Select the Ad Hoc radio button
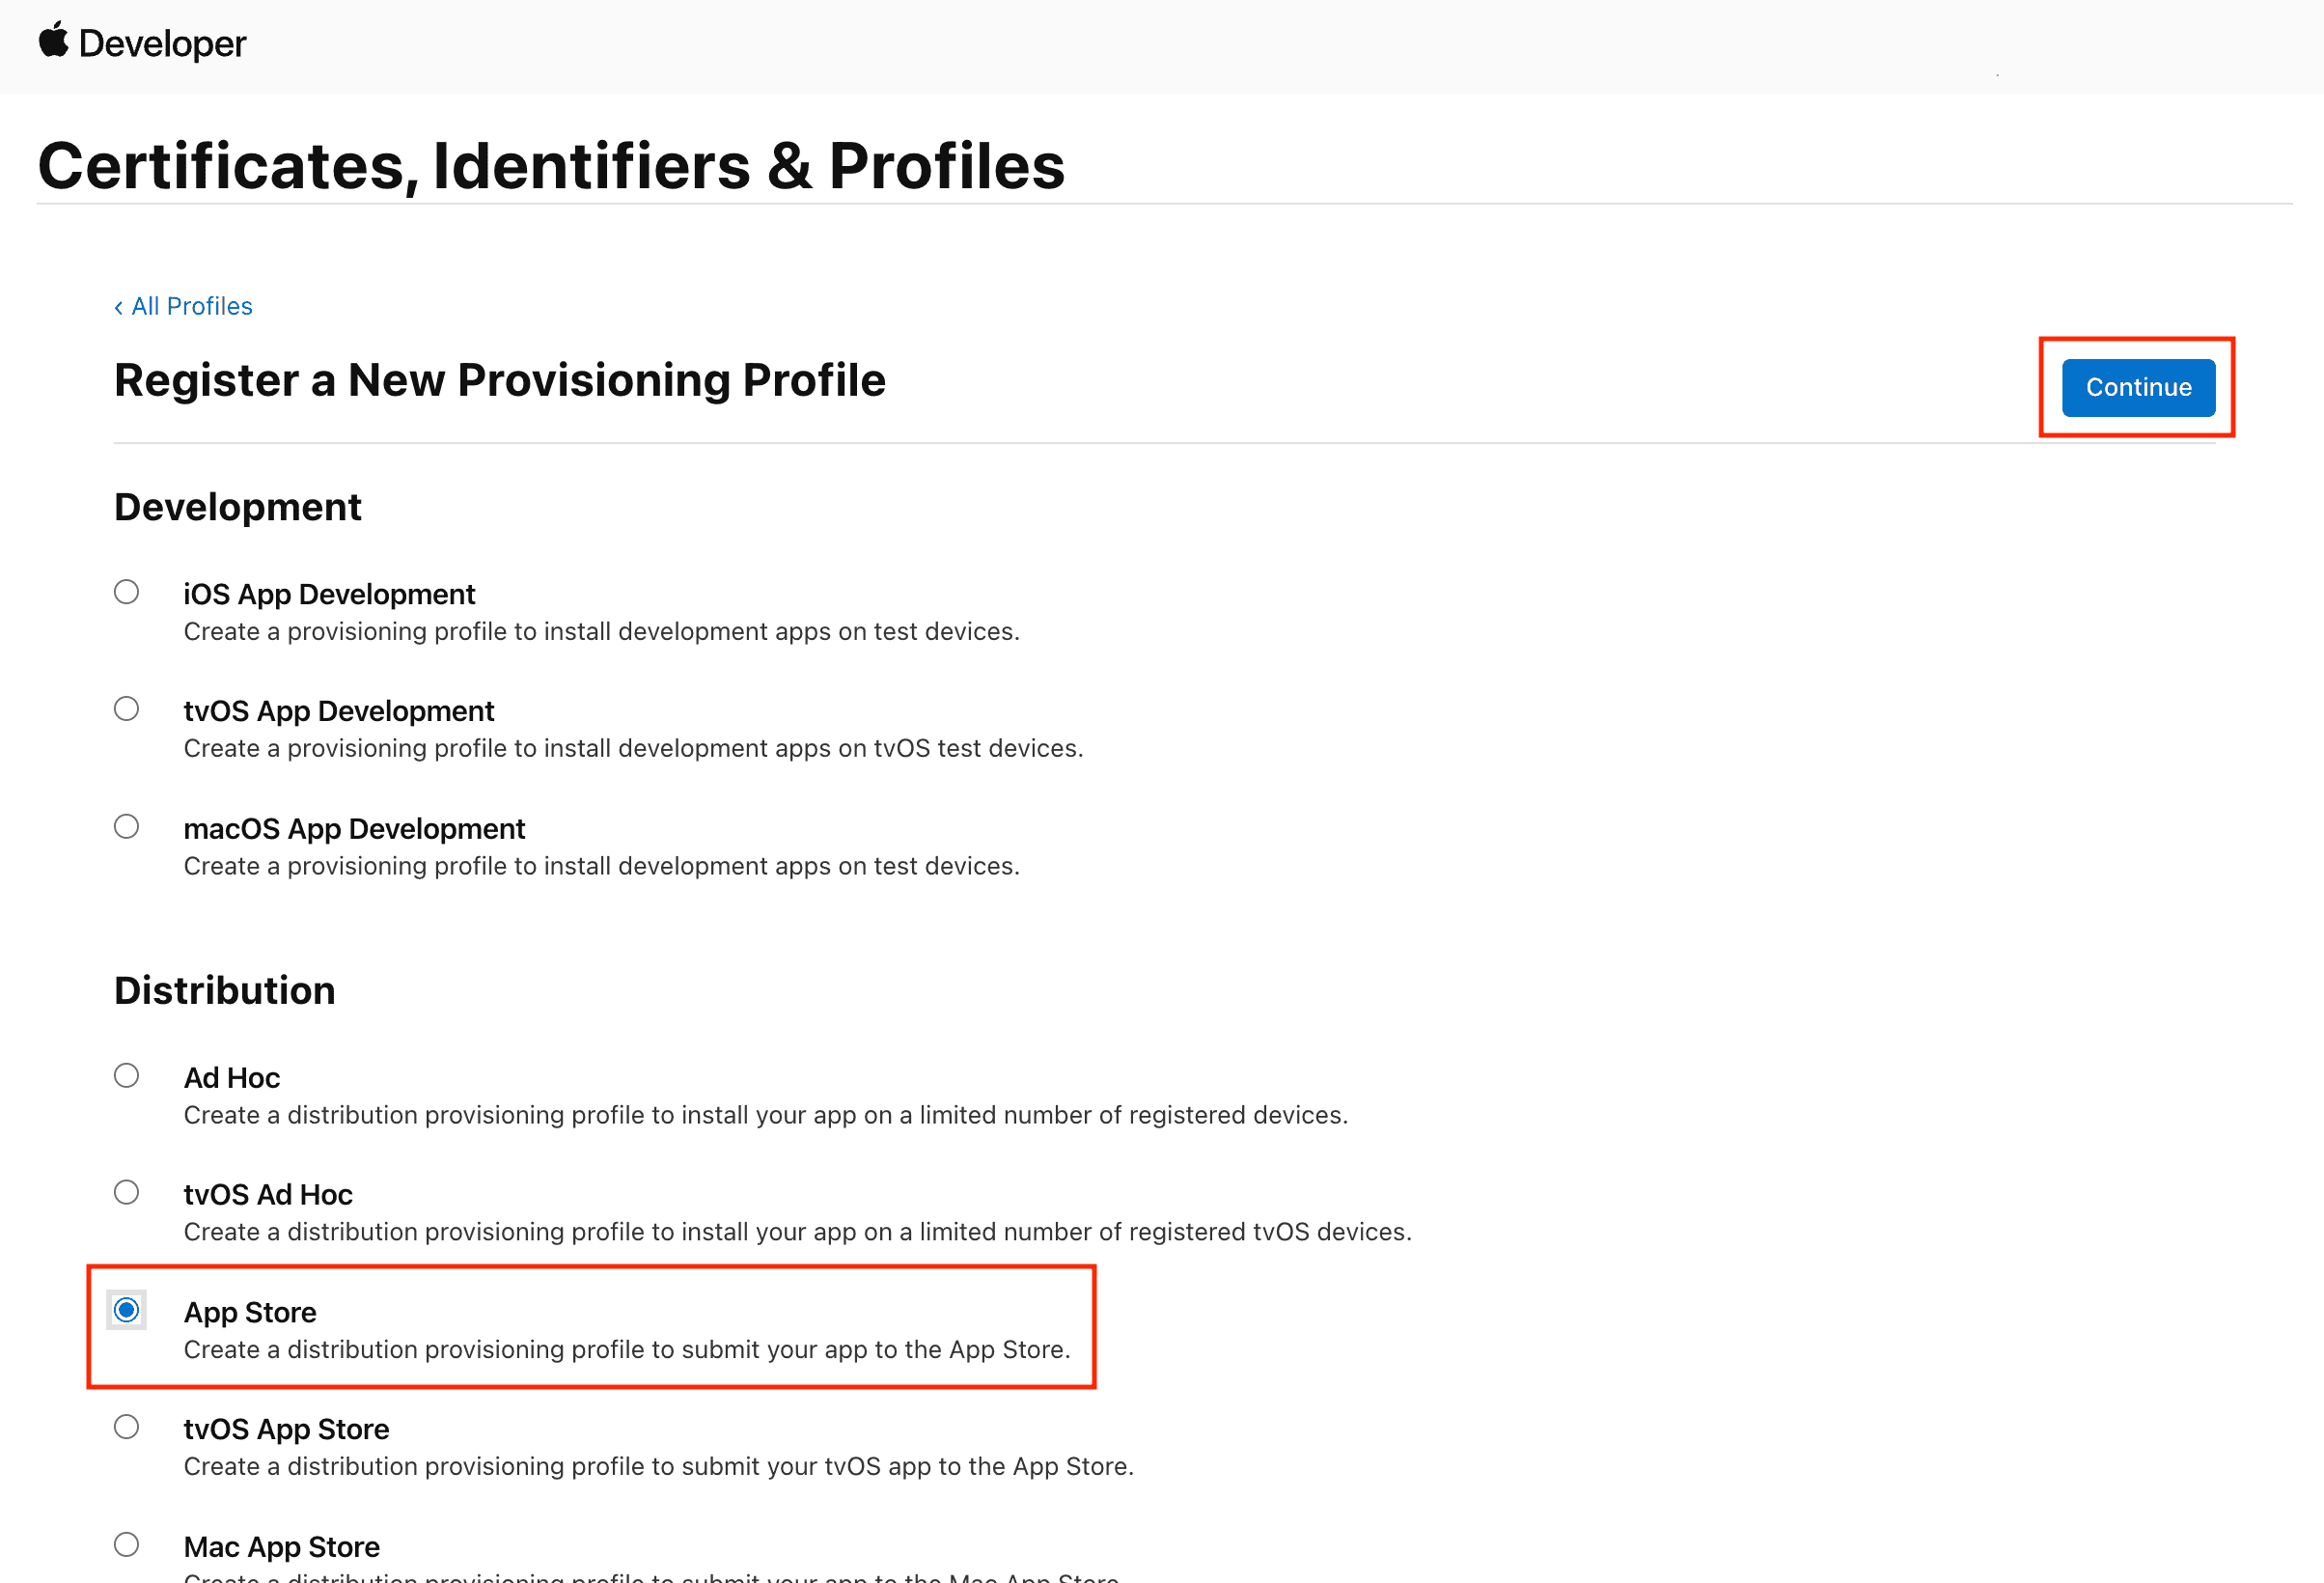 click(x=126, y=1075)
